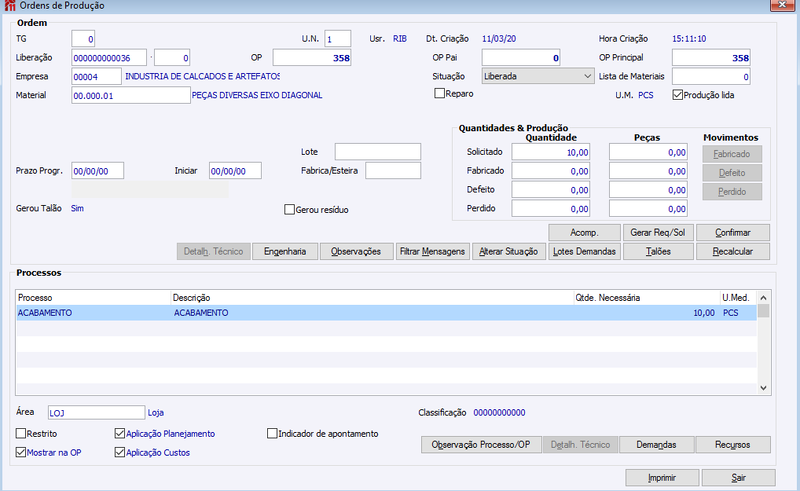Screen dimensions: 800x491
Task: Click the Lote input field
Action: coord(378,152)
